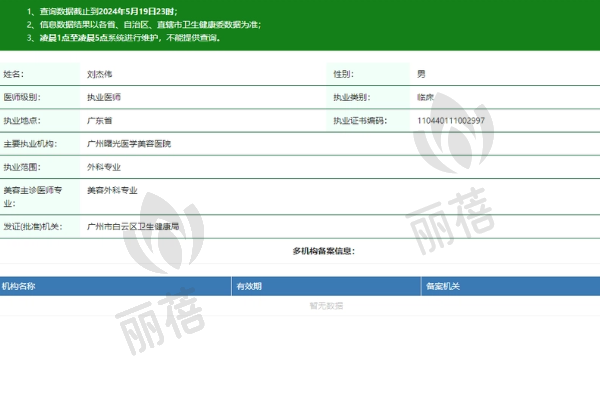600x410 pixels.
Task: Select the value 美容外科专业
Action: coord(112,190)
